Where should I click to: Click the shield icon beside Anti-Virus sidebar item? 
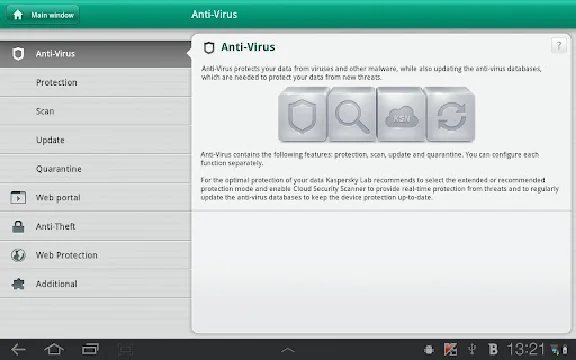click(18, 54)
